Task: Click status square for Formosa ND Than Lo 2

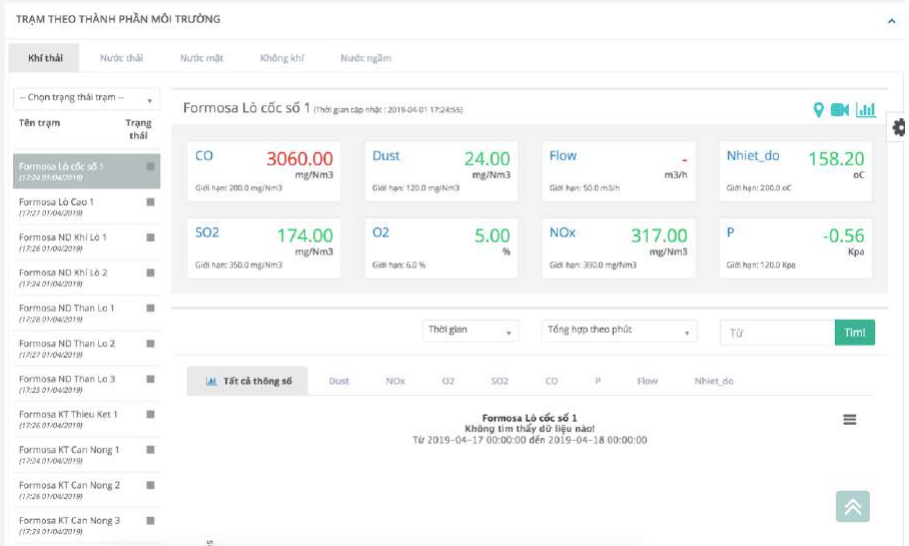Action: [x=150, y=343]
